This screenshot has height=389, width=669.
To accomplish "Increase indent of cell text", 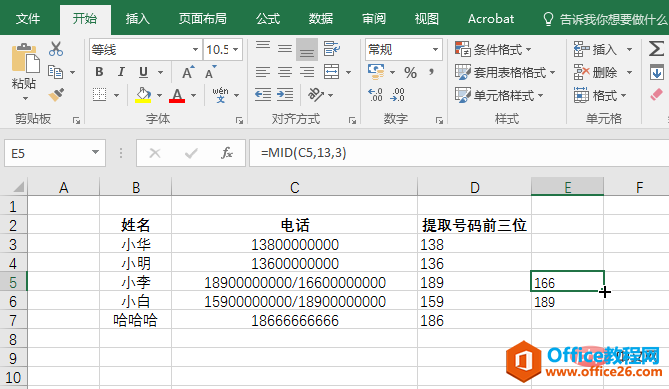I will click(285, 95).
